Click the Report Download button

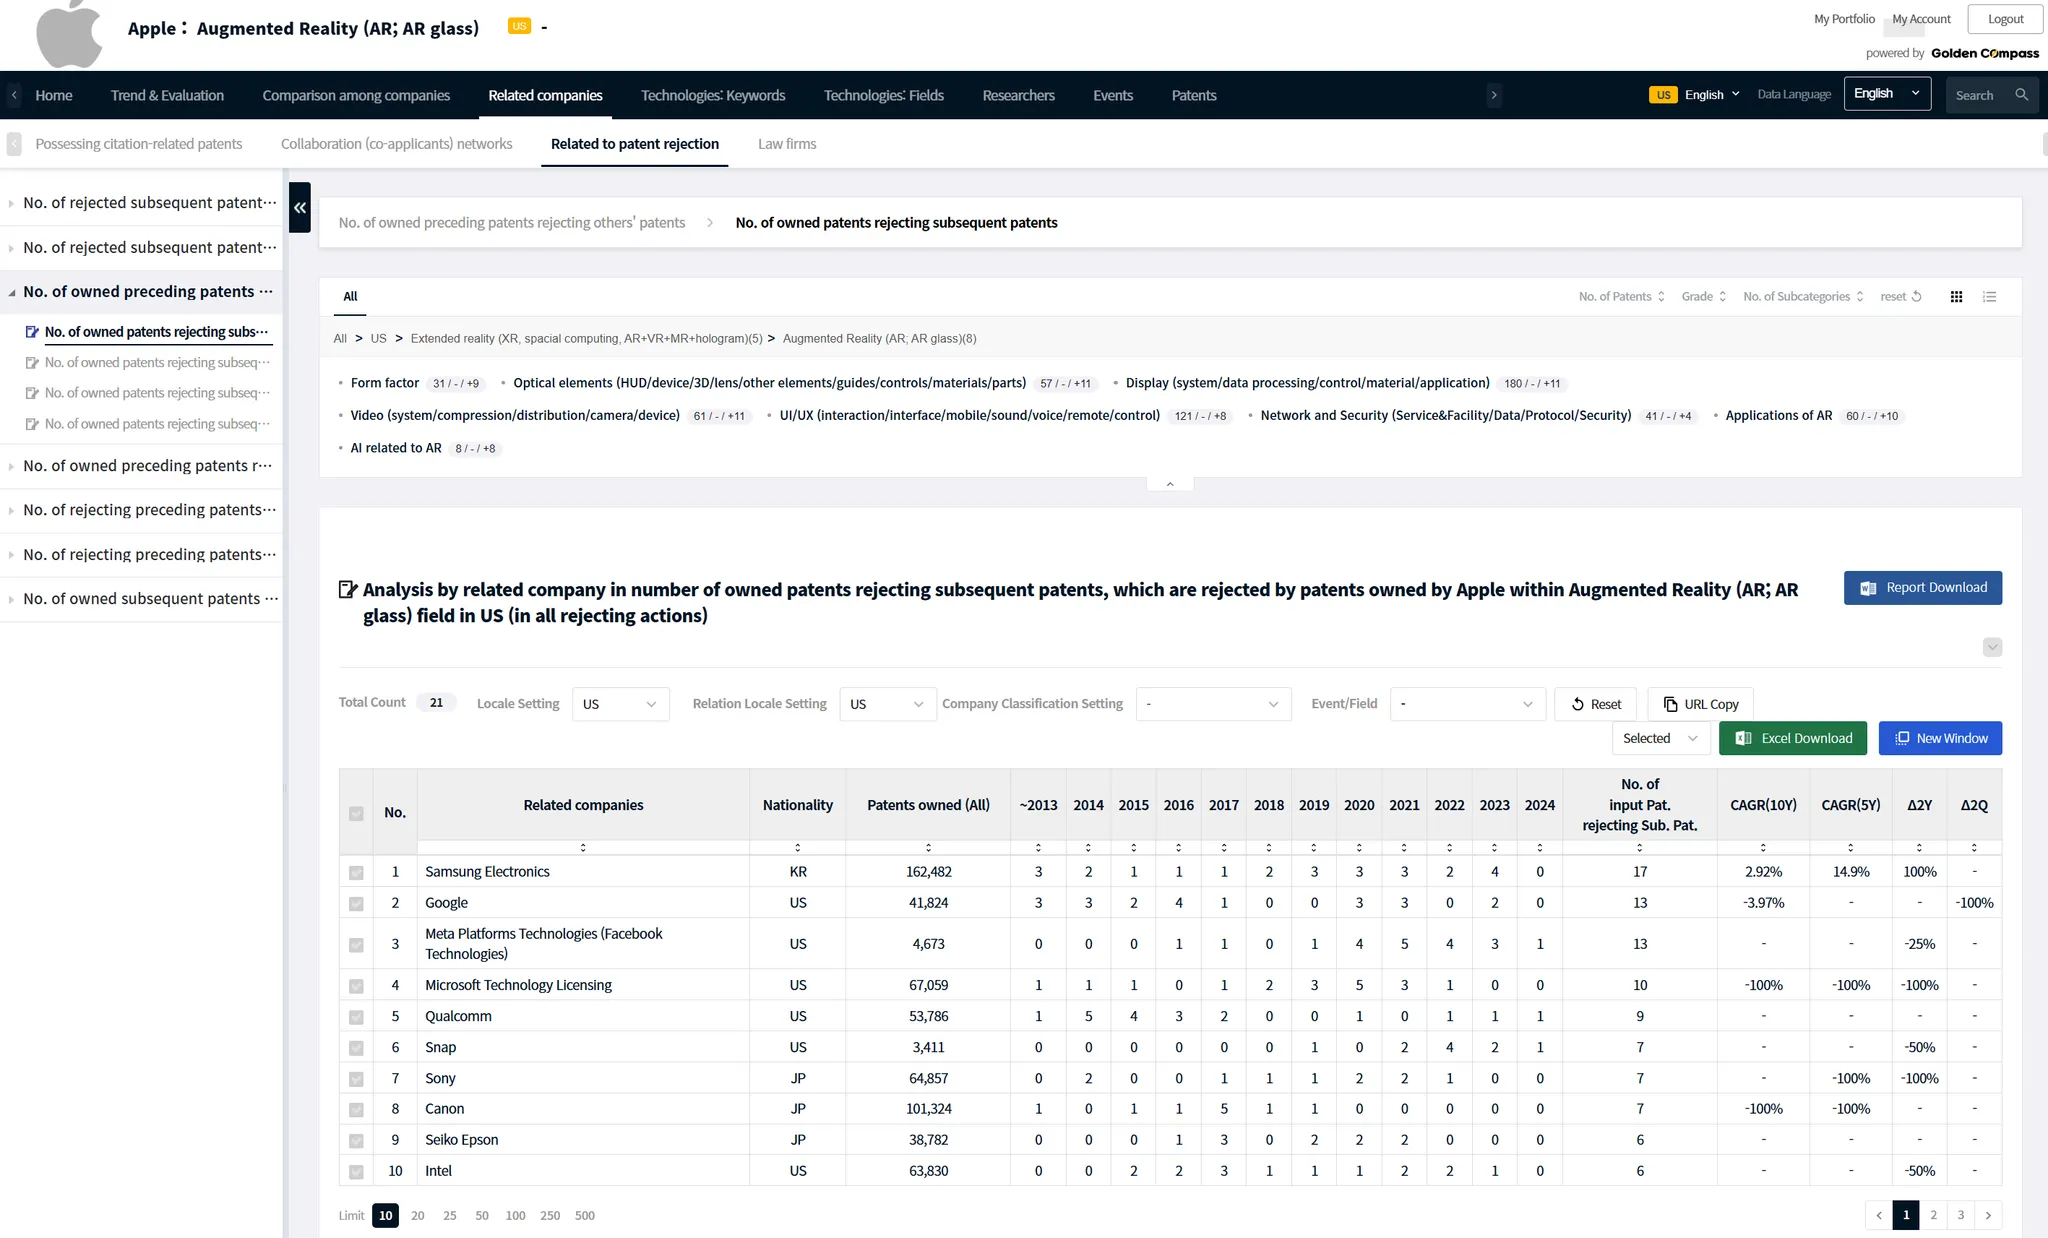[x=1922, y=588]
